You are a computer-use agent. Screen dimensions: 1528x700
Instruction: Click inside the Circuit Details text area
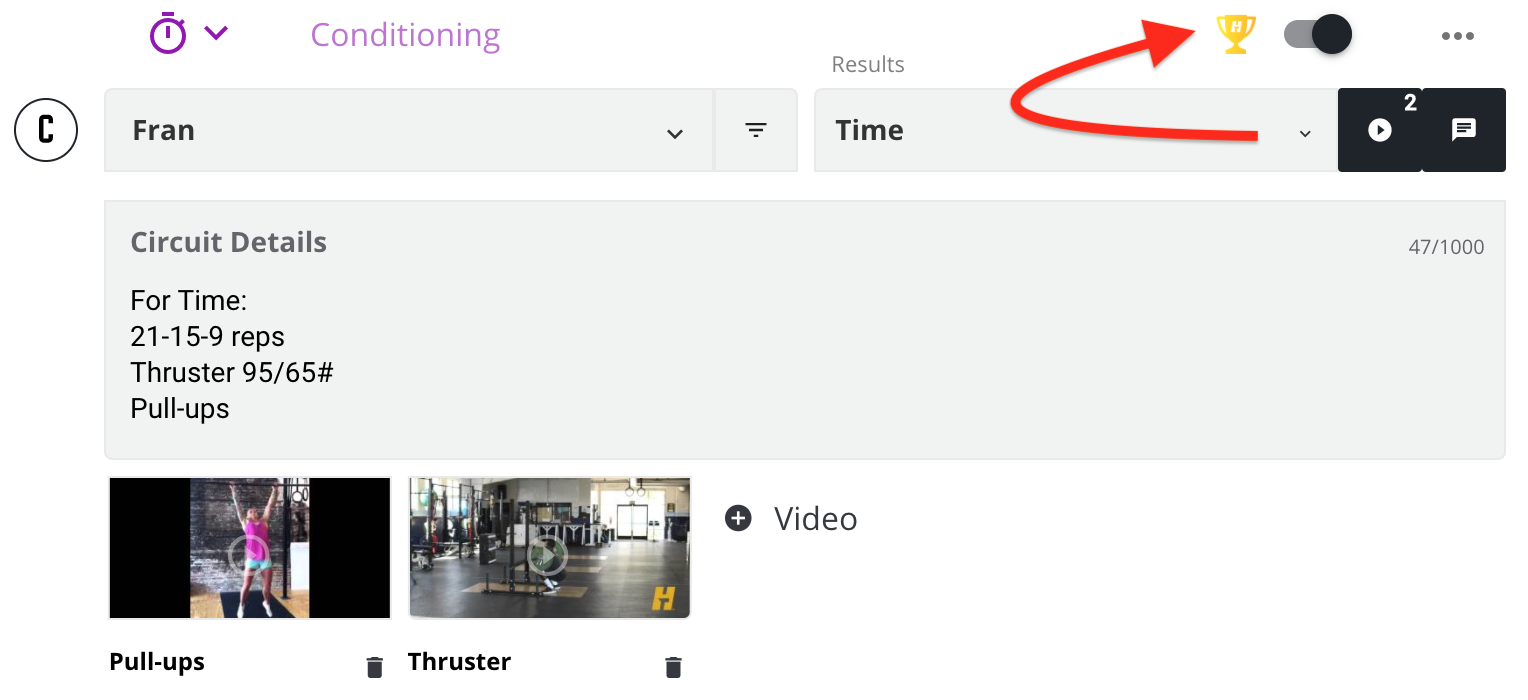pos(805,330)
